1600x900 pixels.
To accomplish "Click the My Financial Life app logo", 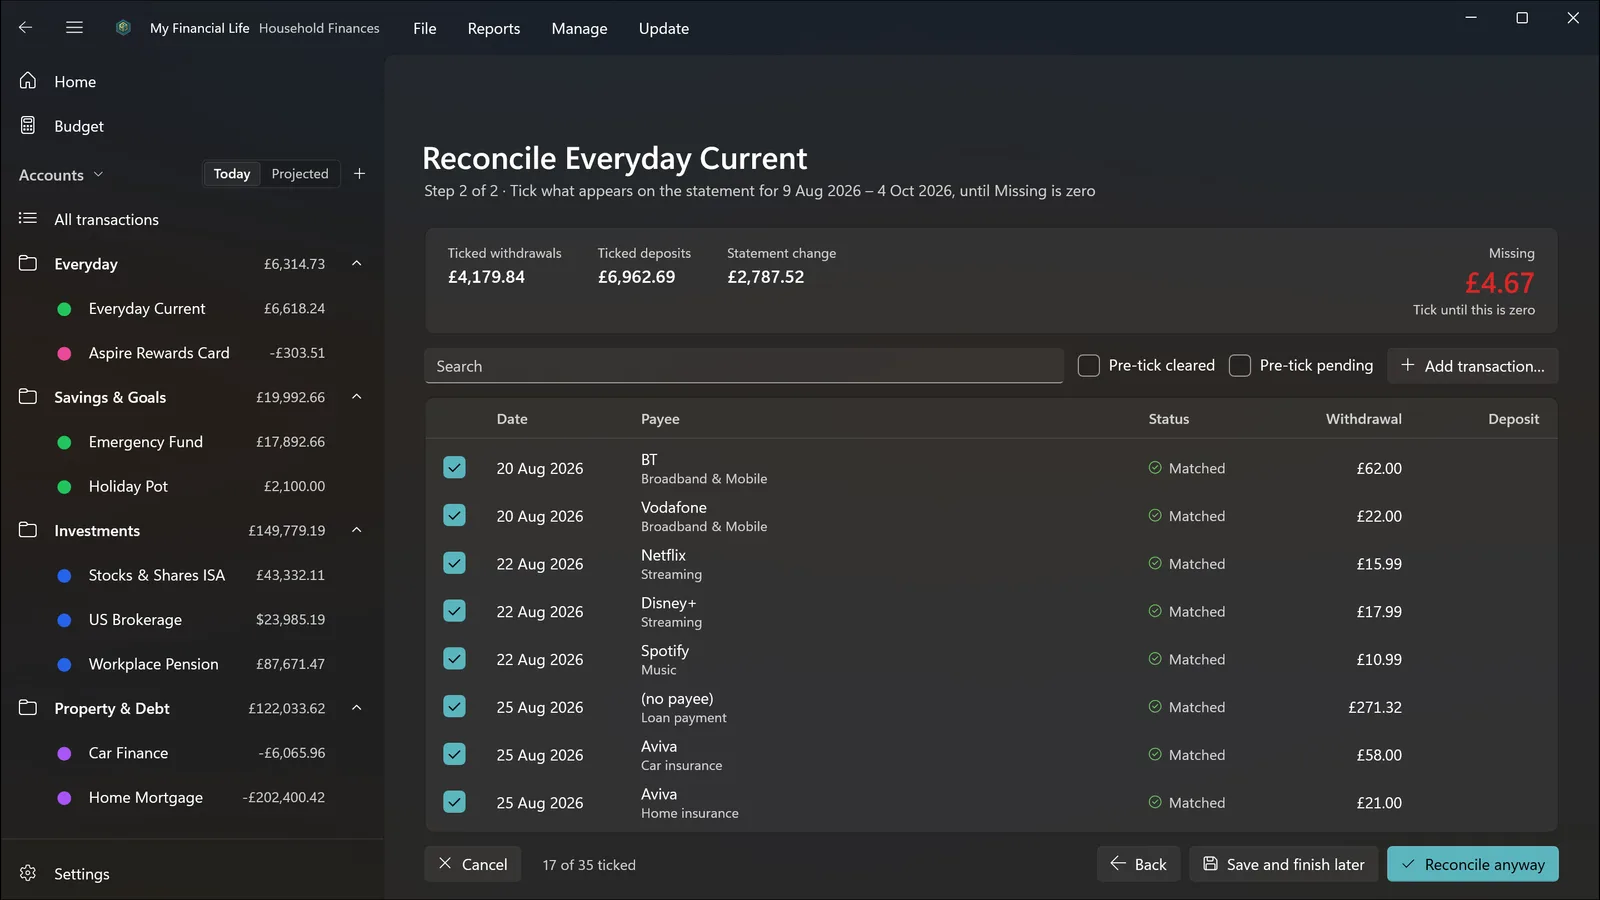I will click(x=123, y=28).
